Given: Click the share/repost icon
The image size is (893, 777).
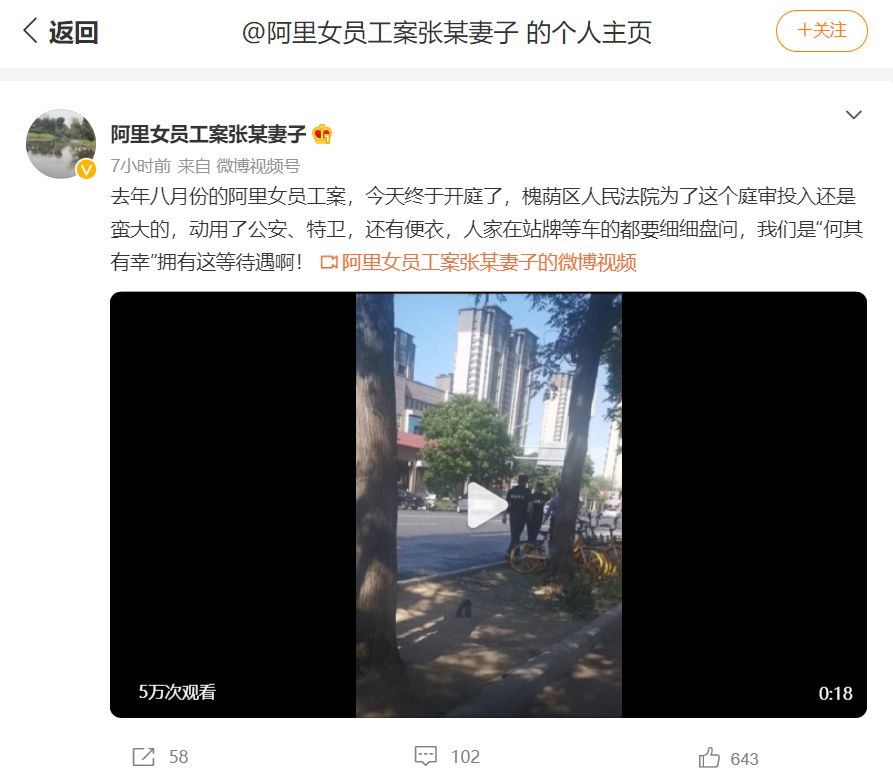Looking at the screenshot, I should pos(144,756).
